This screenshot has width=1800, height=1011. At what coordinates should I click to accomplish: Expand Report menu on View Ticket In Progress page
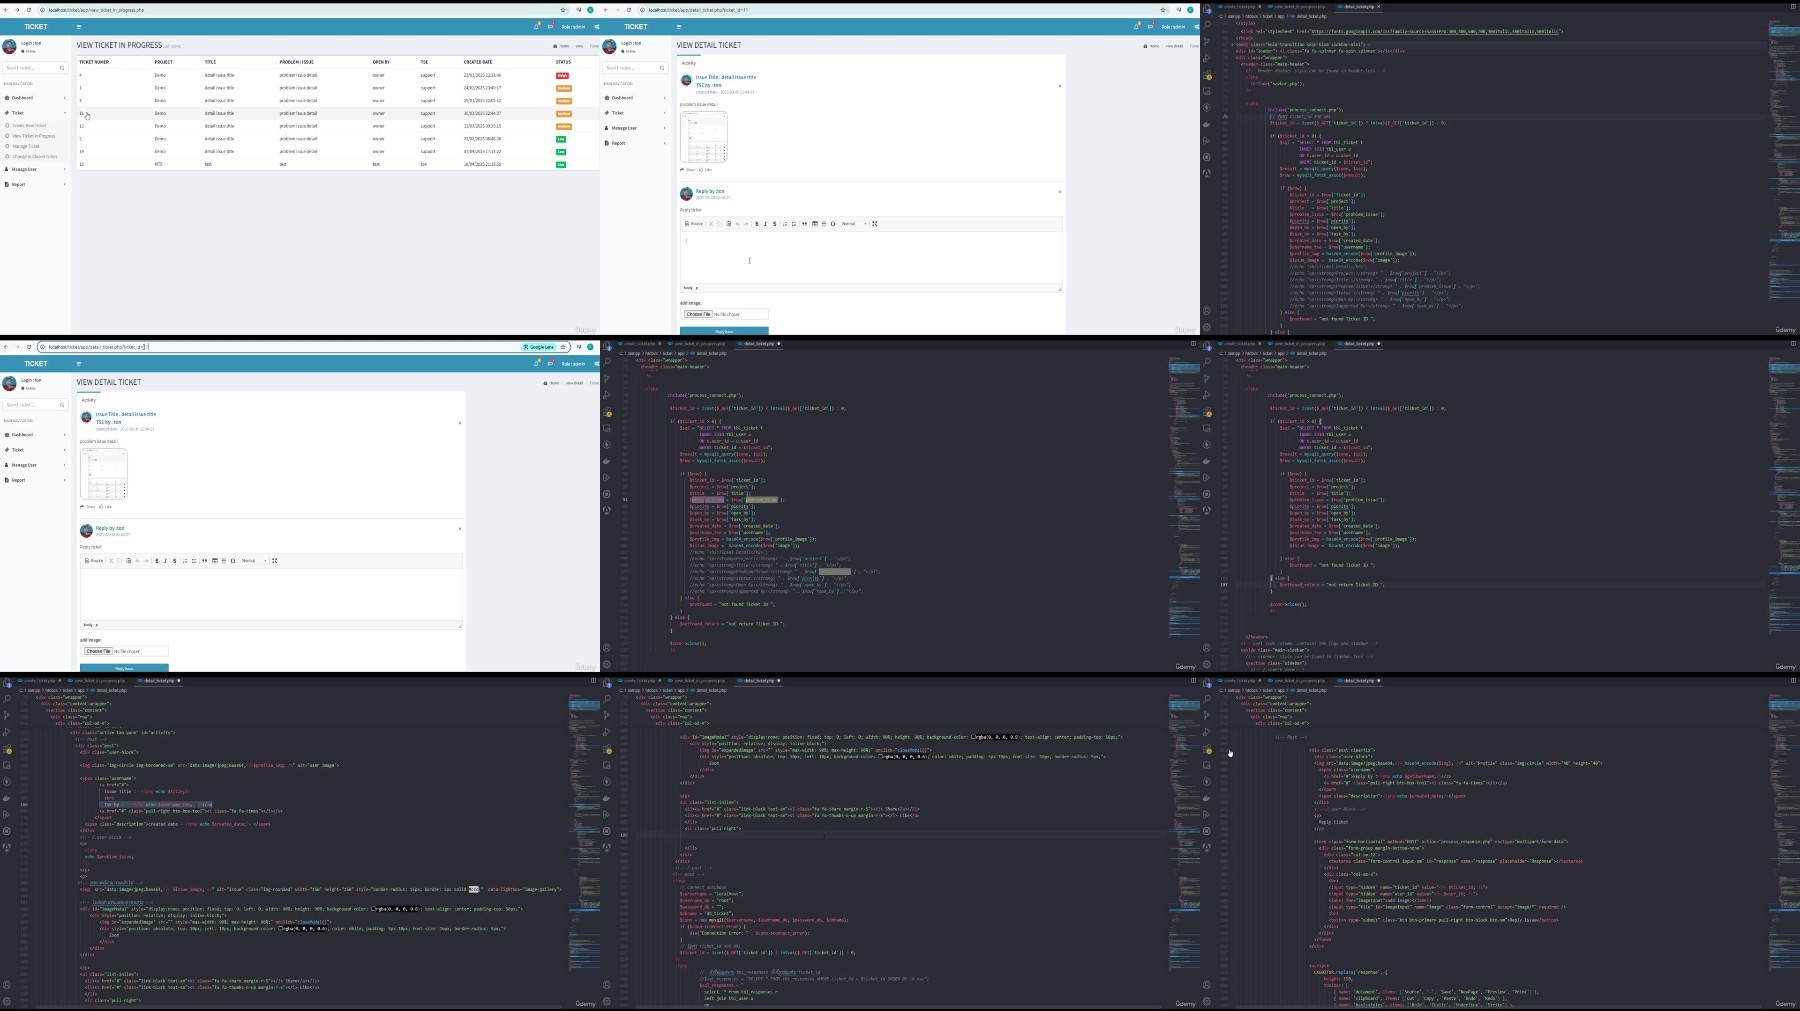(x=35, y=184)
